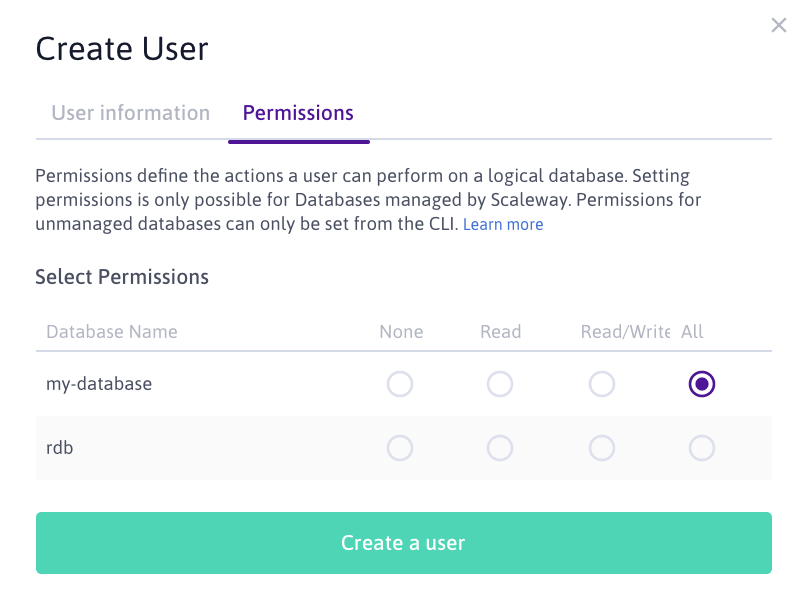The image size is (806, 598).
Task: Open the Permissions tab
Action: click(x=298, y=113)
